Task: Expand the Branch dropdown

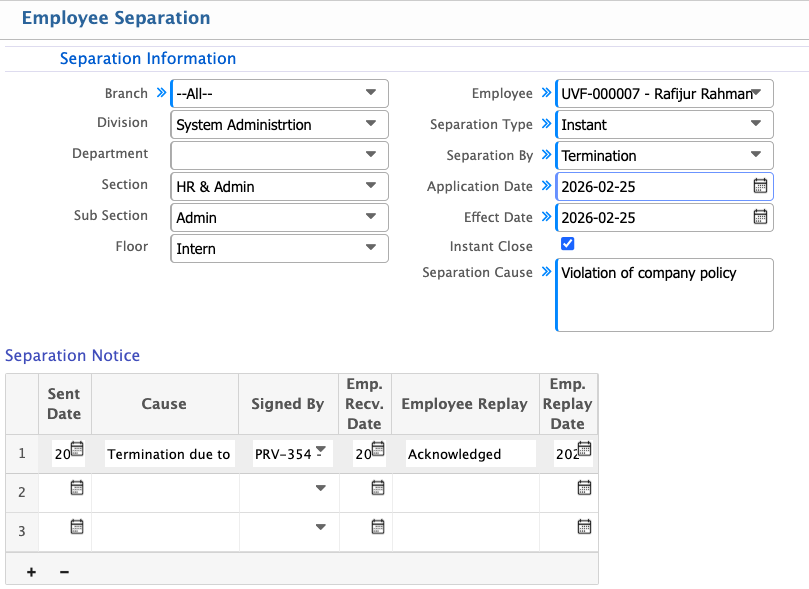Action: tap(370, 93)
